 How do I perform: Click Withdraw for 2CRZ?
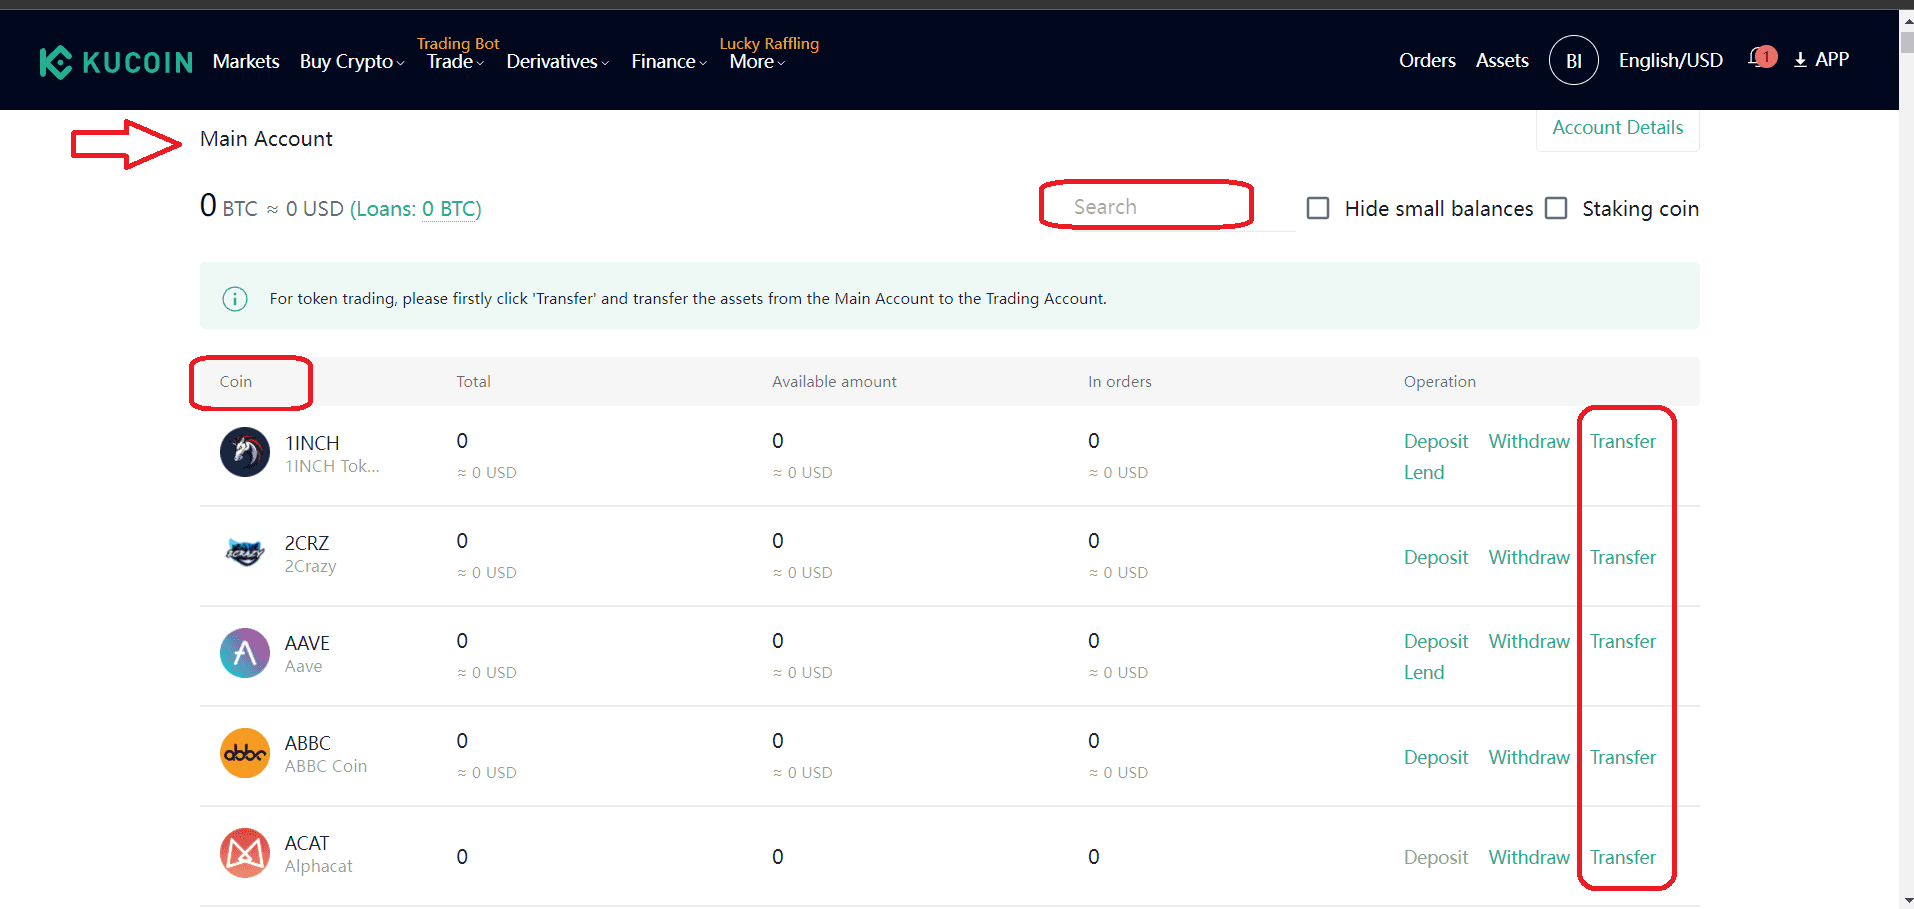[1529, 557]
